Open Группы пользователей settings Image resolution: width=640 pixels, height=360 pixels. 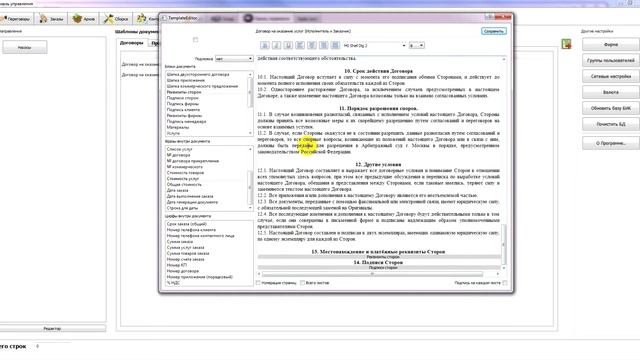click(x=611, y=60)
